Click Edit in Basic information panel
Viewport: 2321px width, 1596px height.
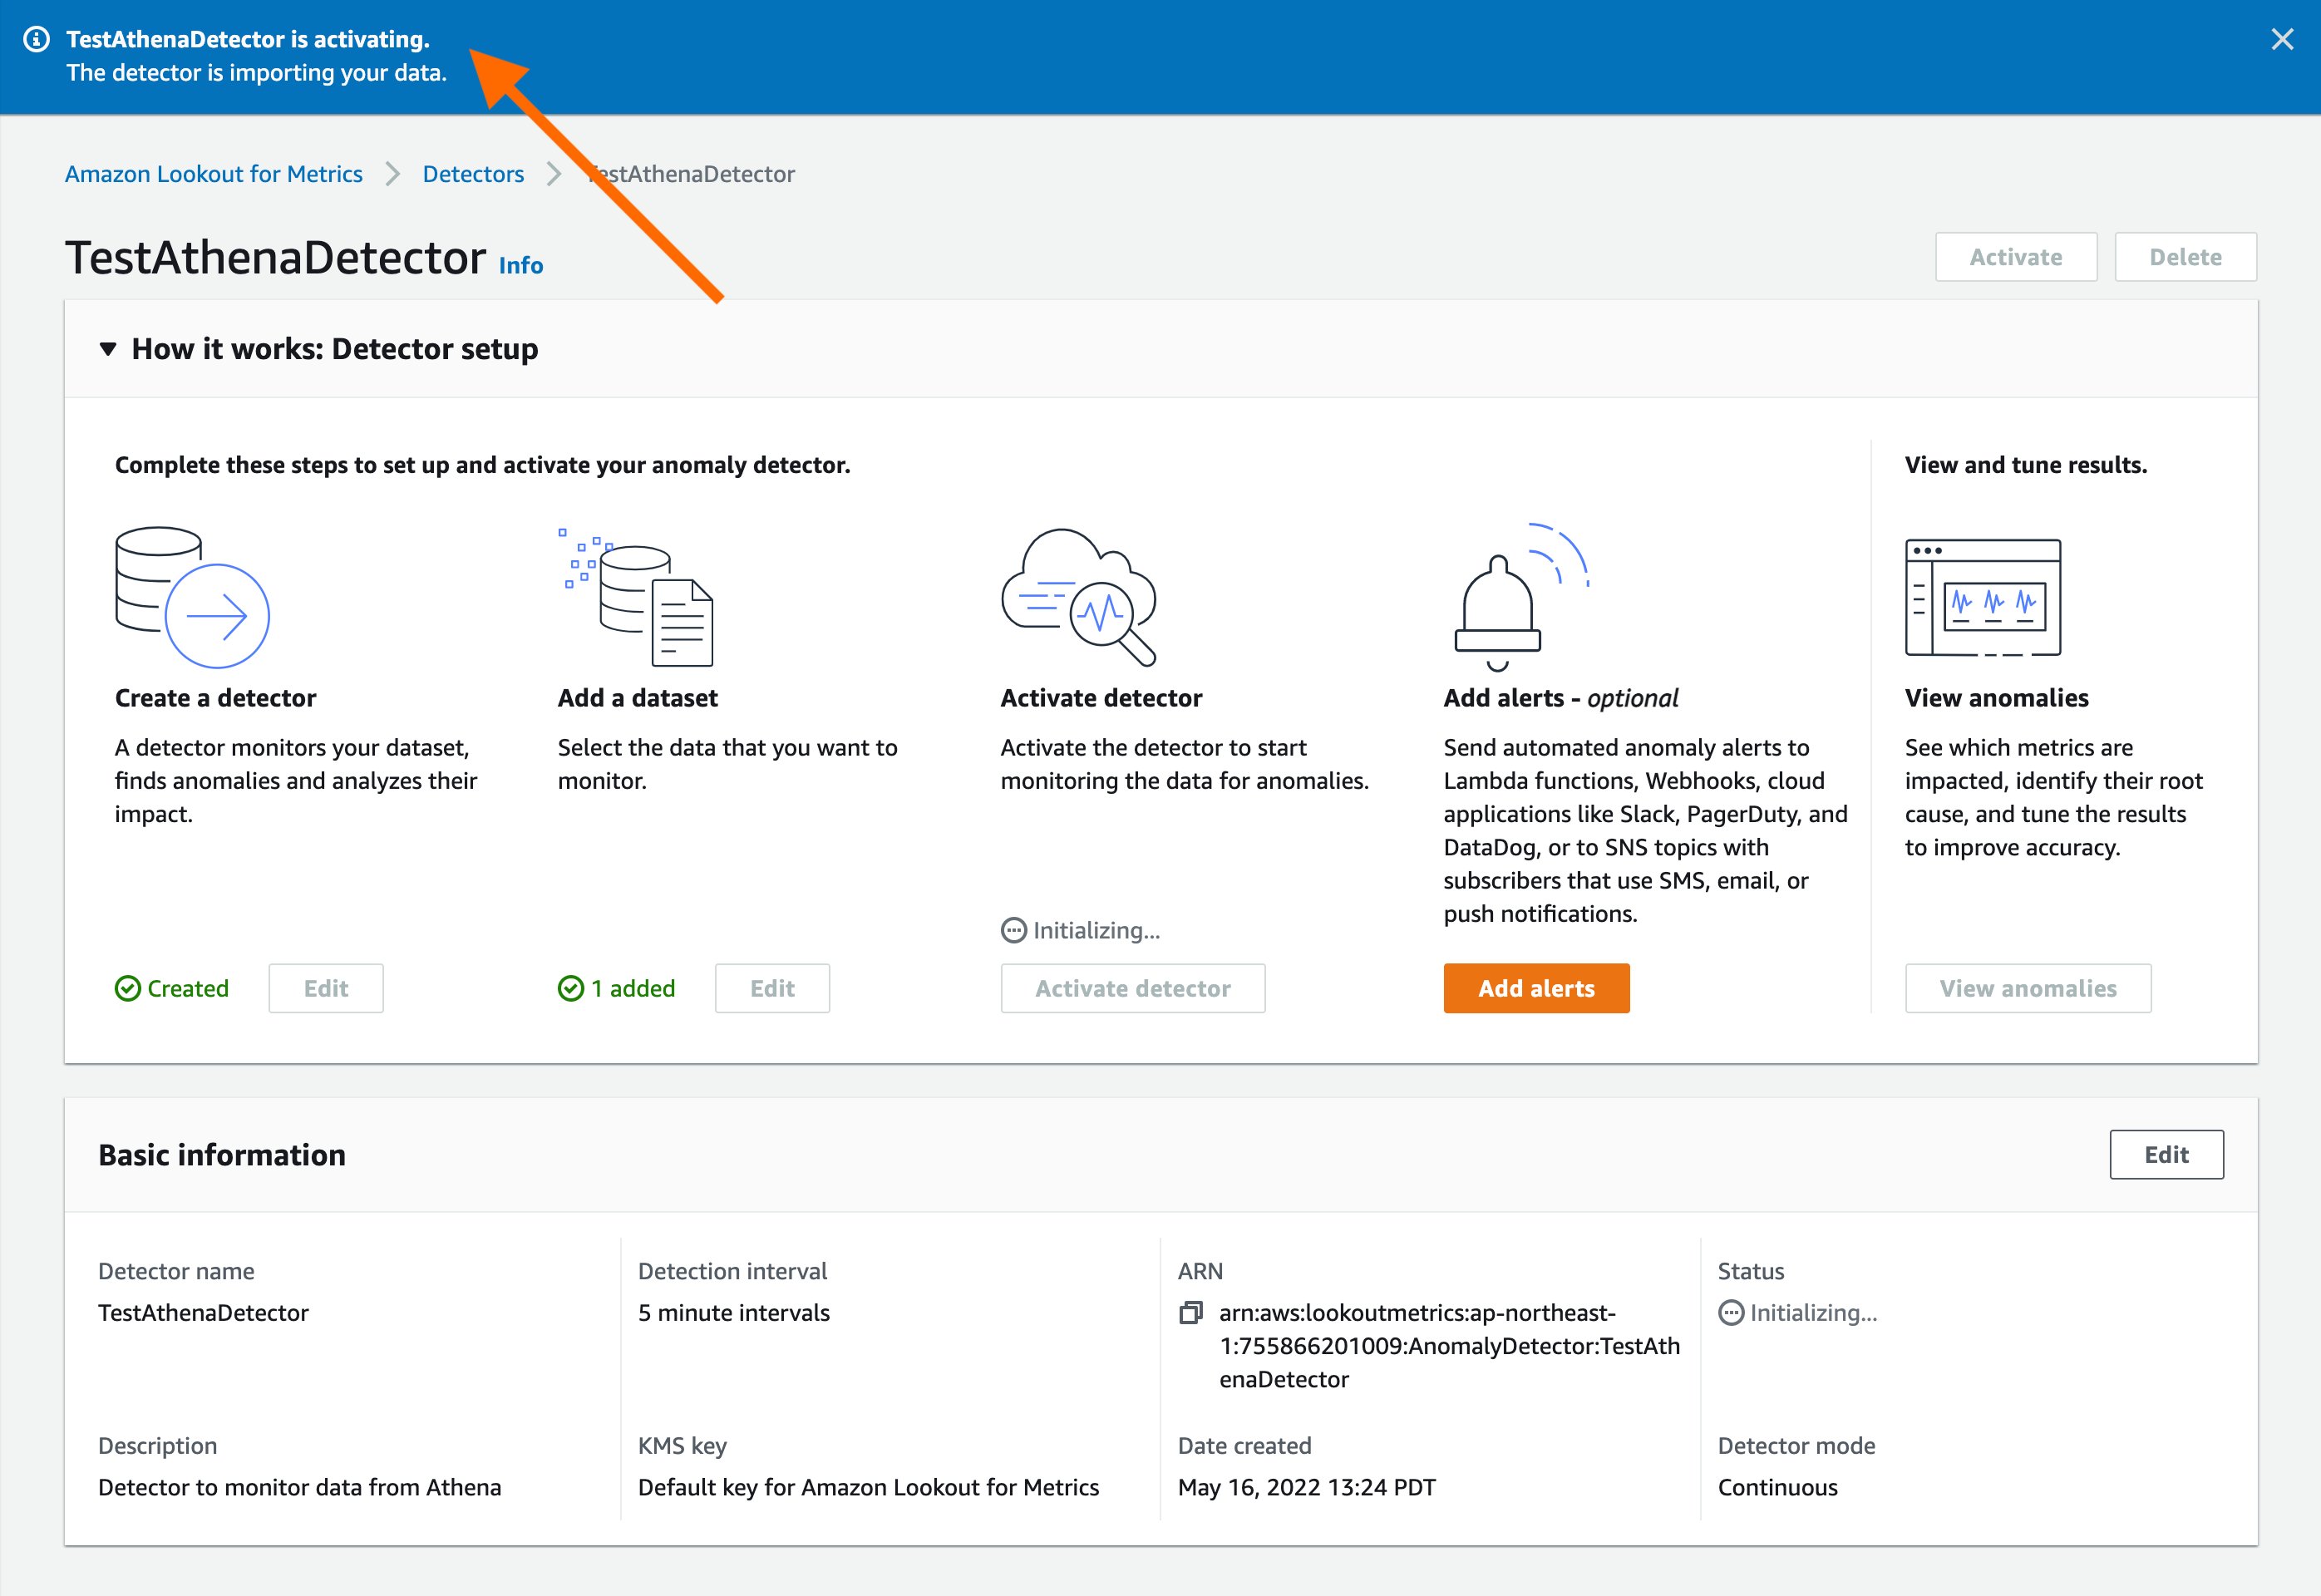(2166, 1155)
